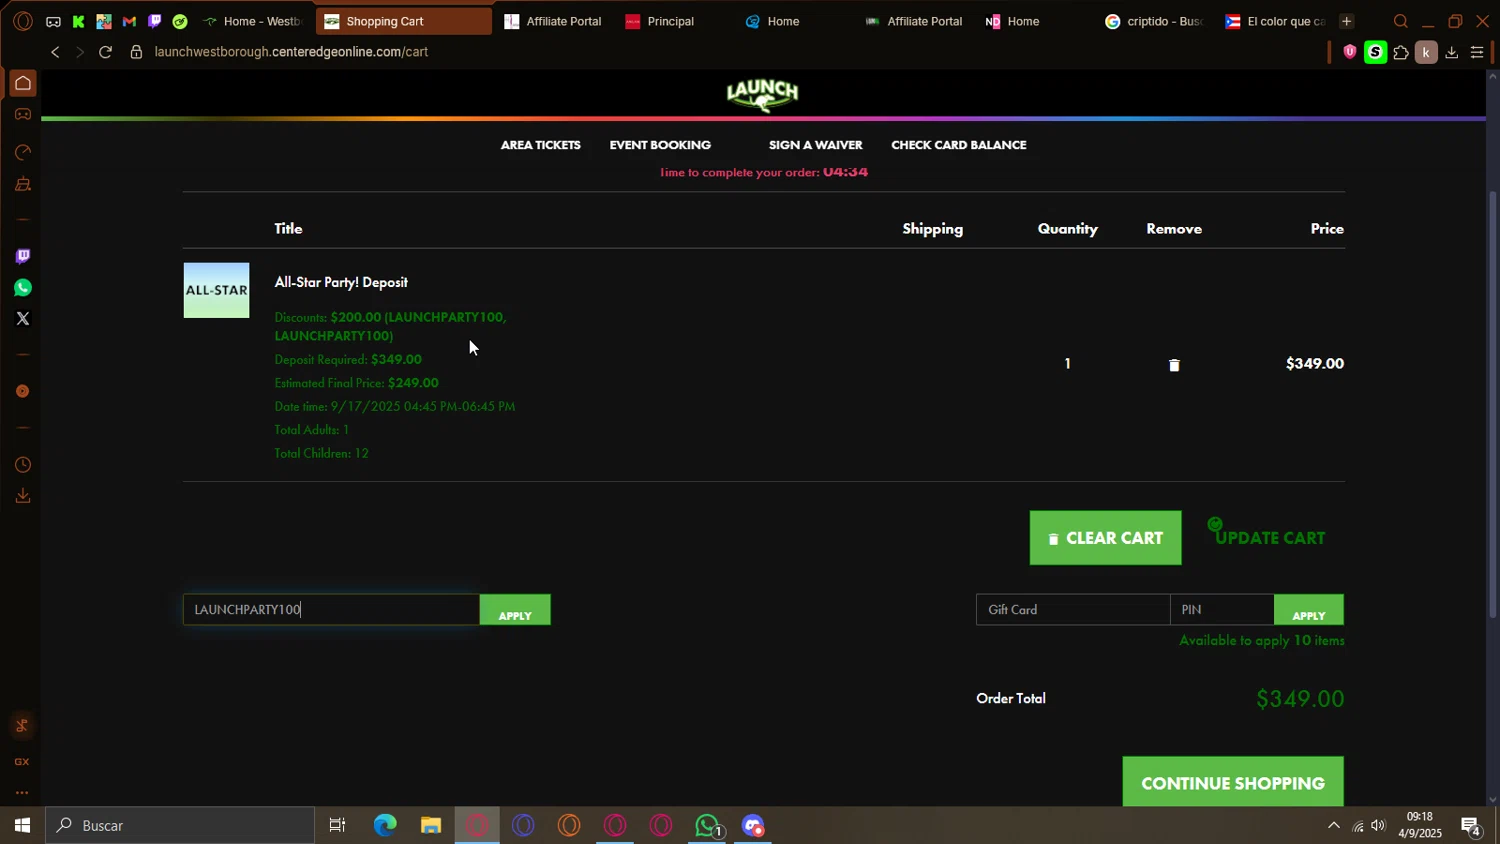1500x844 pixels.
Task: Open the browser downloads toolbar icon
Action: click(x=1452, y=52)
